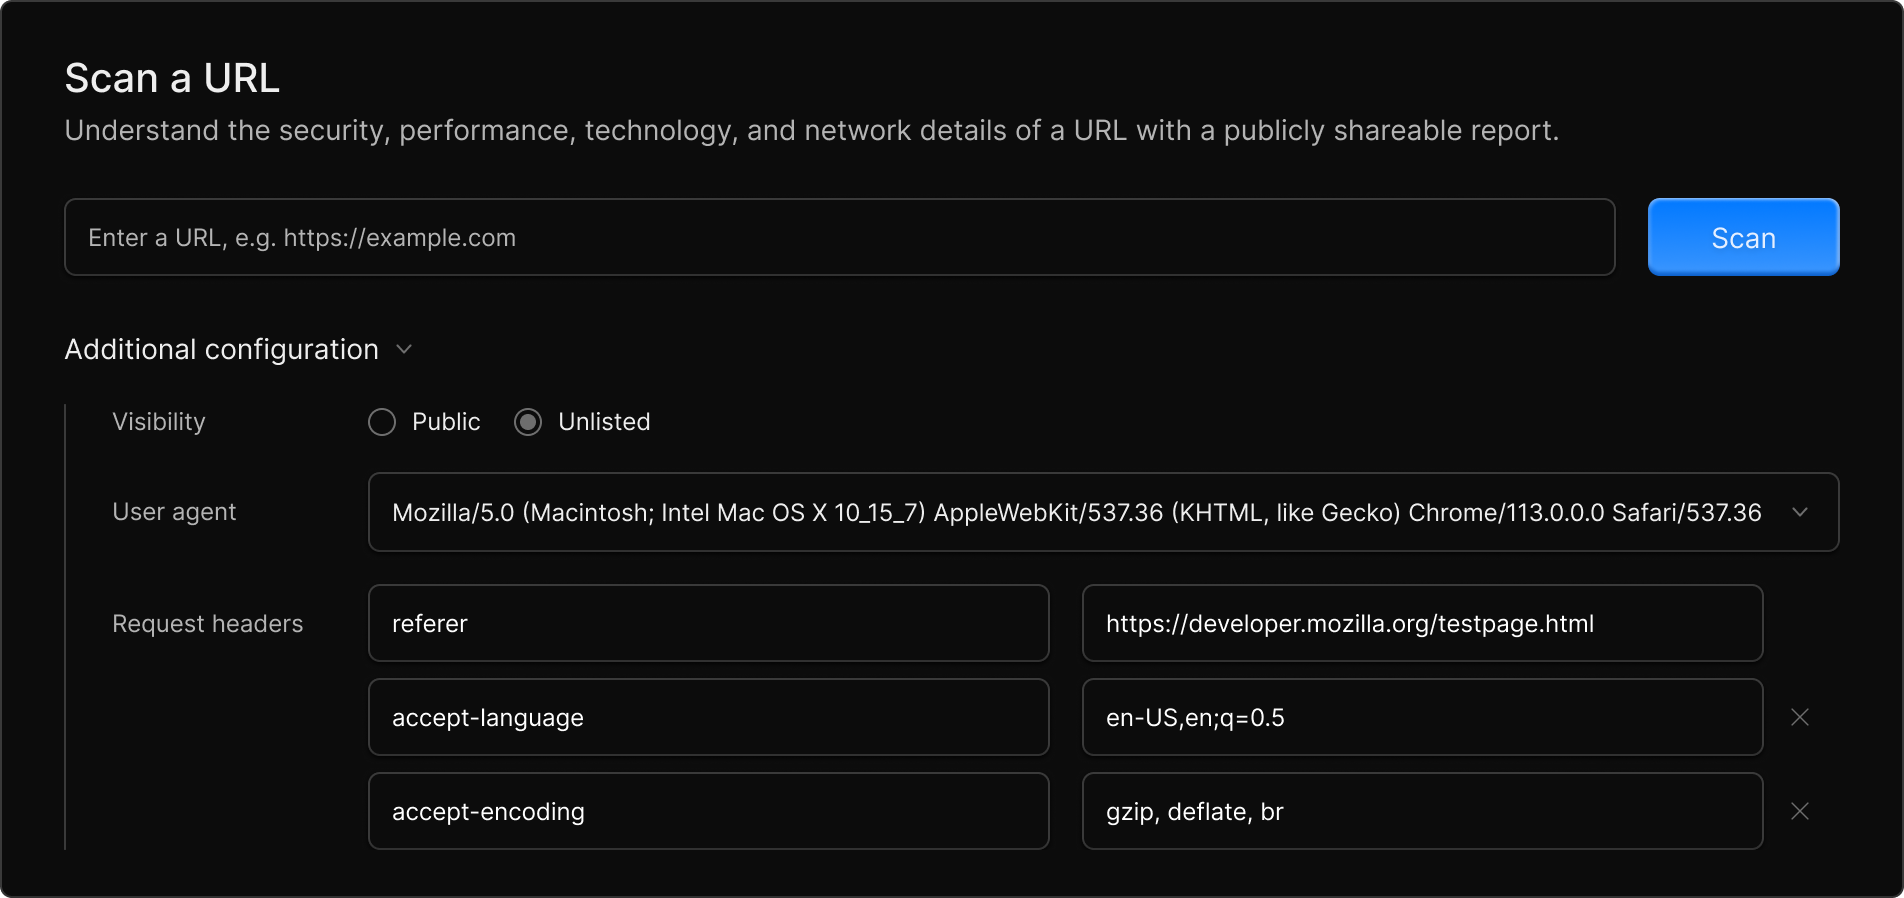1904x898 pixels.
Task: Click the gzip, deflate, br value field
Action: [1421, 811]
